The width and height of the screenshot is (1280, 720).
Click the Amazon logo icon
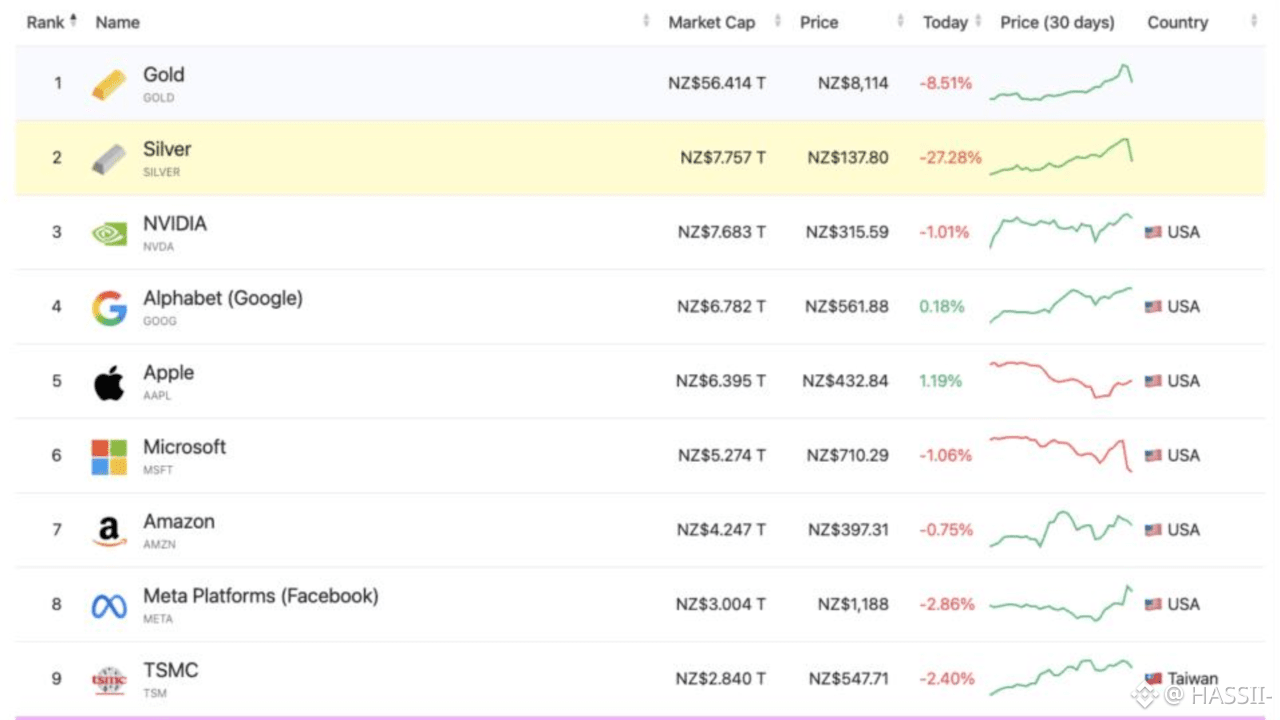pyautogui.click(x=109, y=531)
